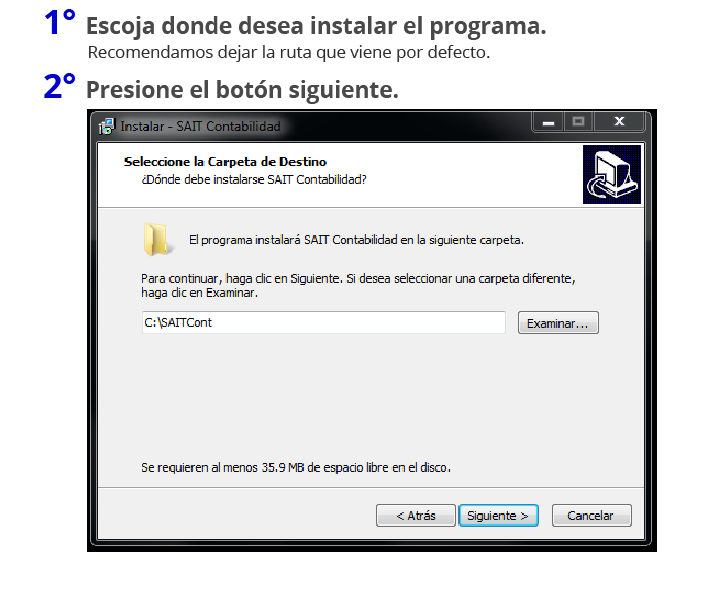Click the Presione el botón siguiente heading

(x=242, y=89)
